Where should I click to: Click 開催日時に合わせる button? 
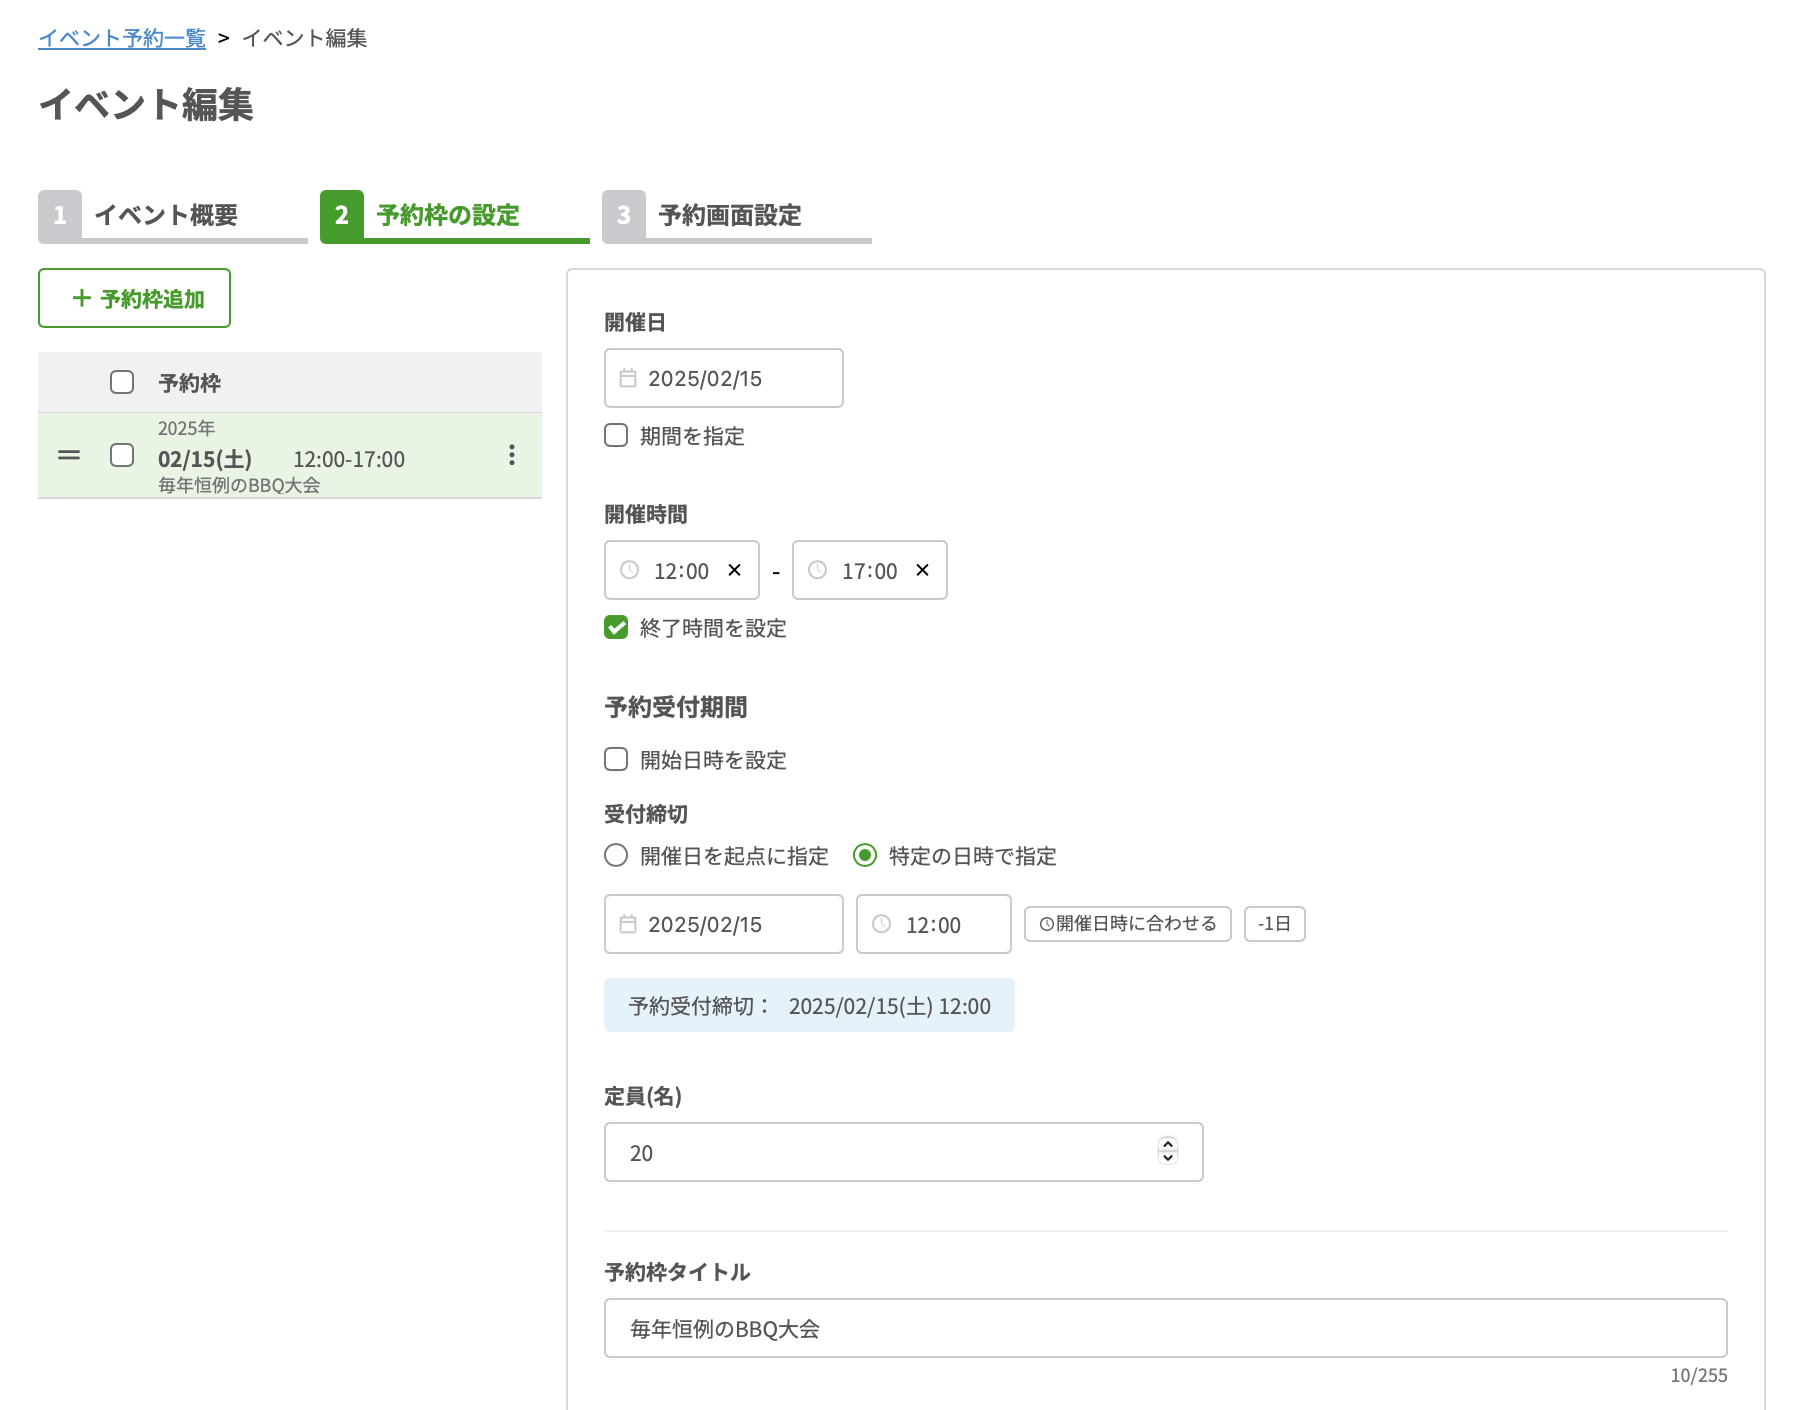click(1127, 924)
